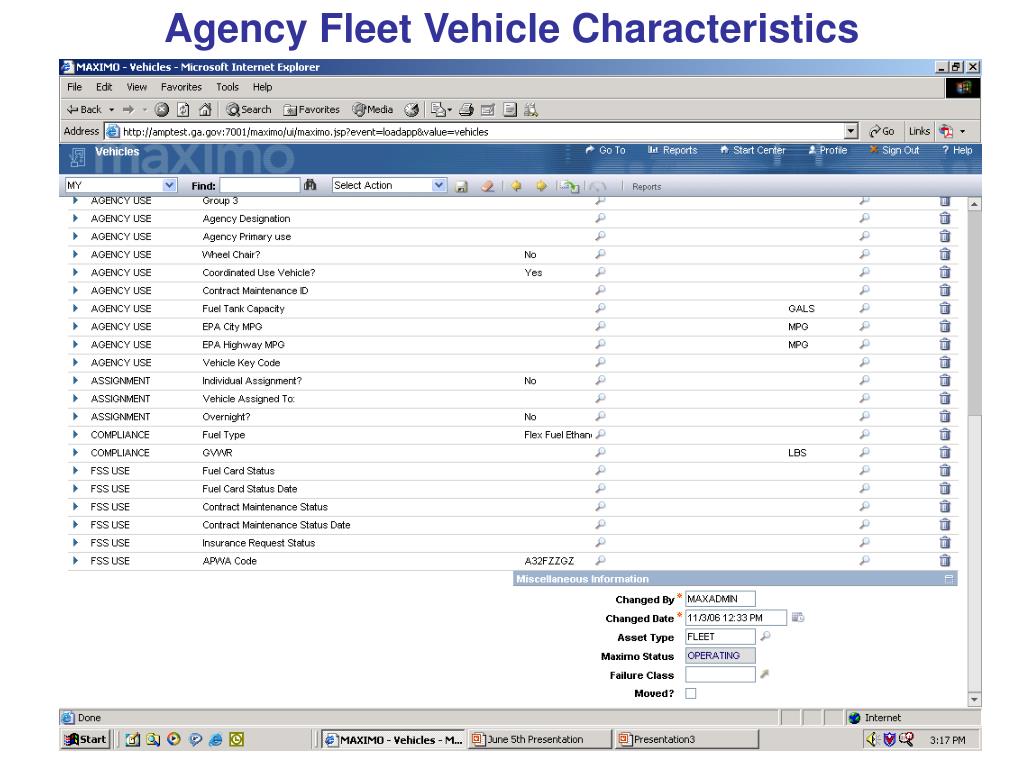Click the Go To link
The image size is (1024, 768).
click(605, 150)
